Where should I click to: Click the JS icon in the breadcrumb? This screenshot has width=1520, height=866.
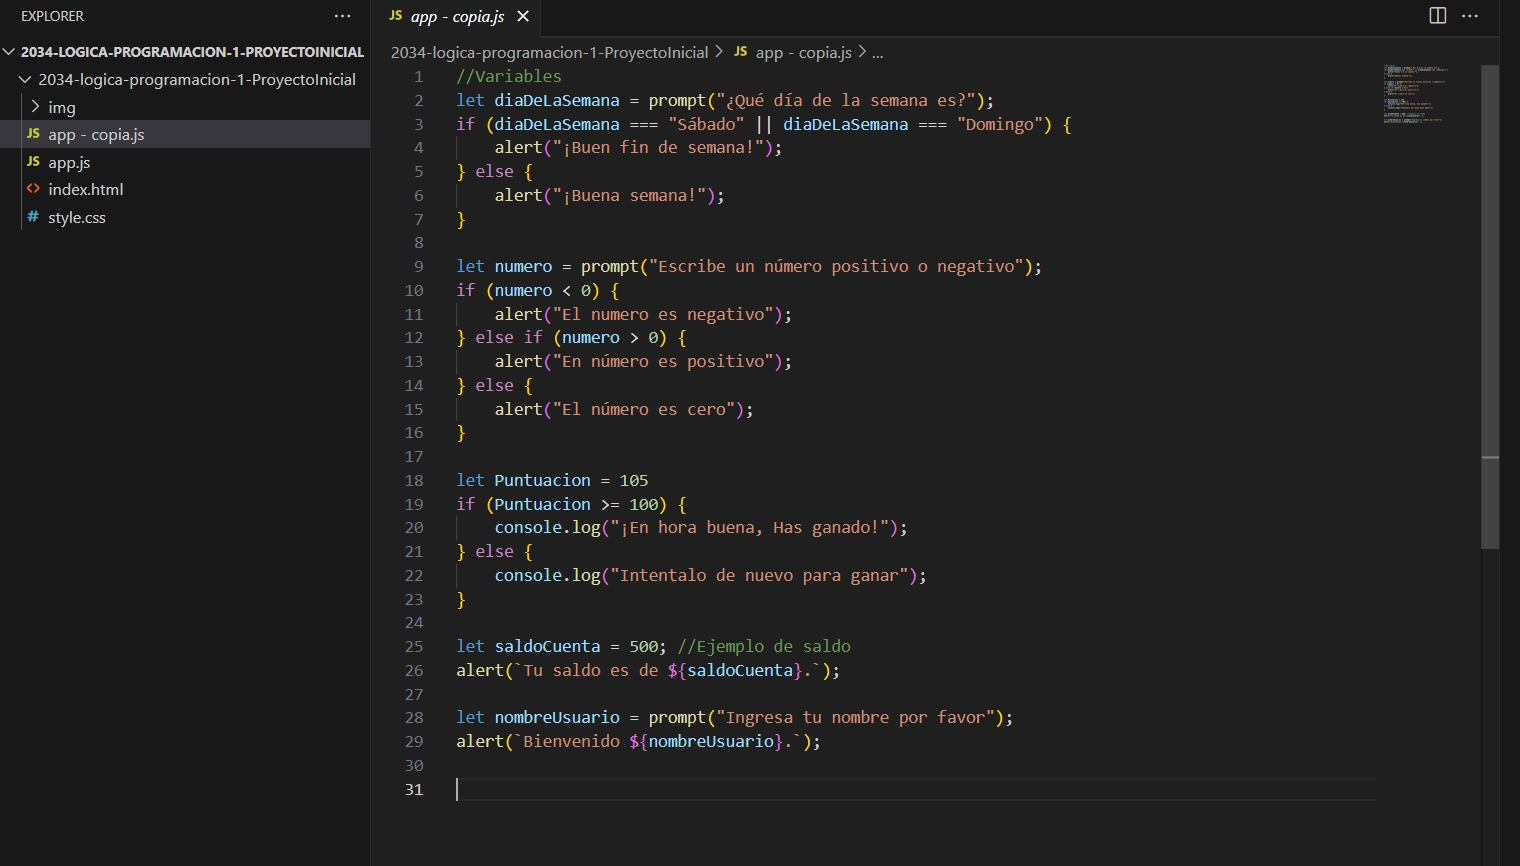pyautogui.click(x=741, y=52)
